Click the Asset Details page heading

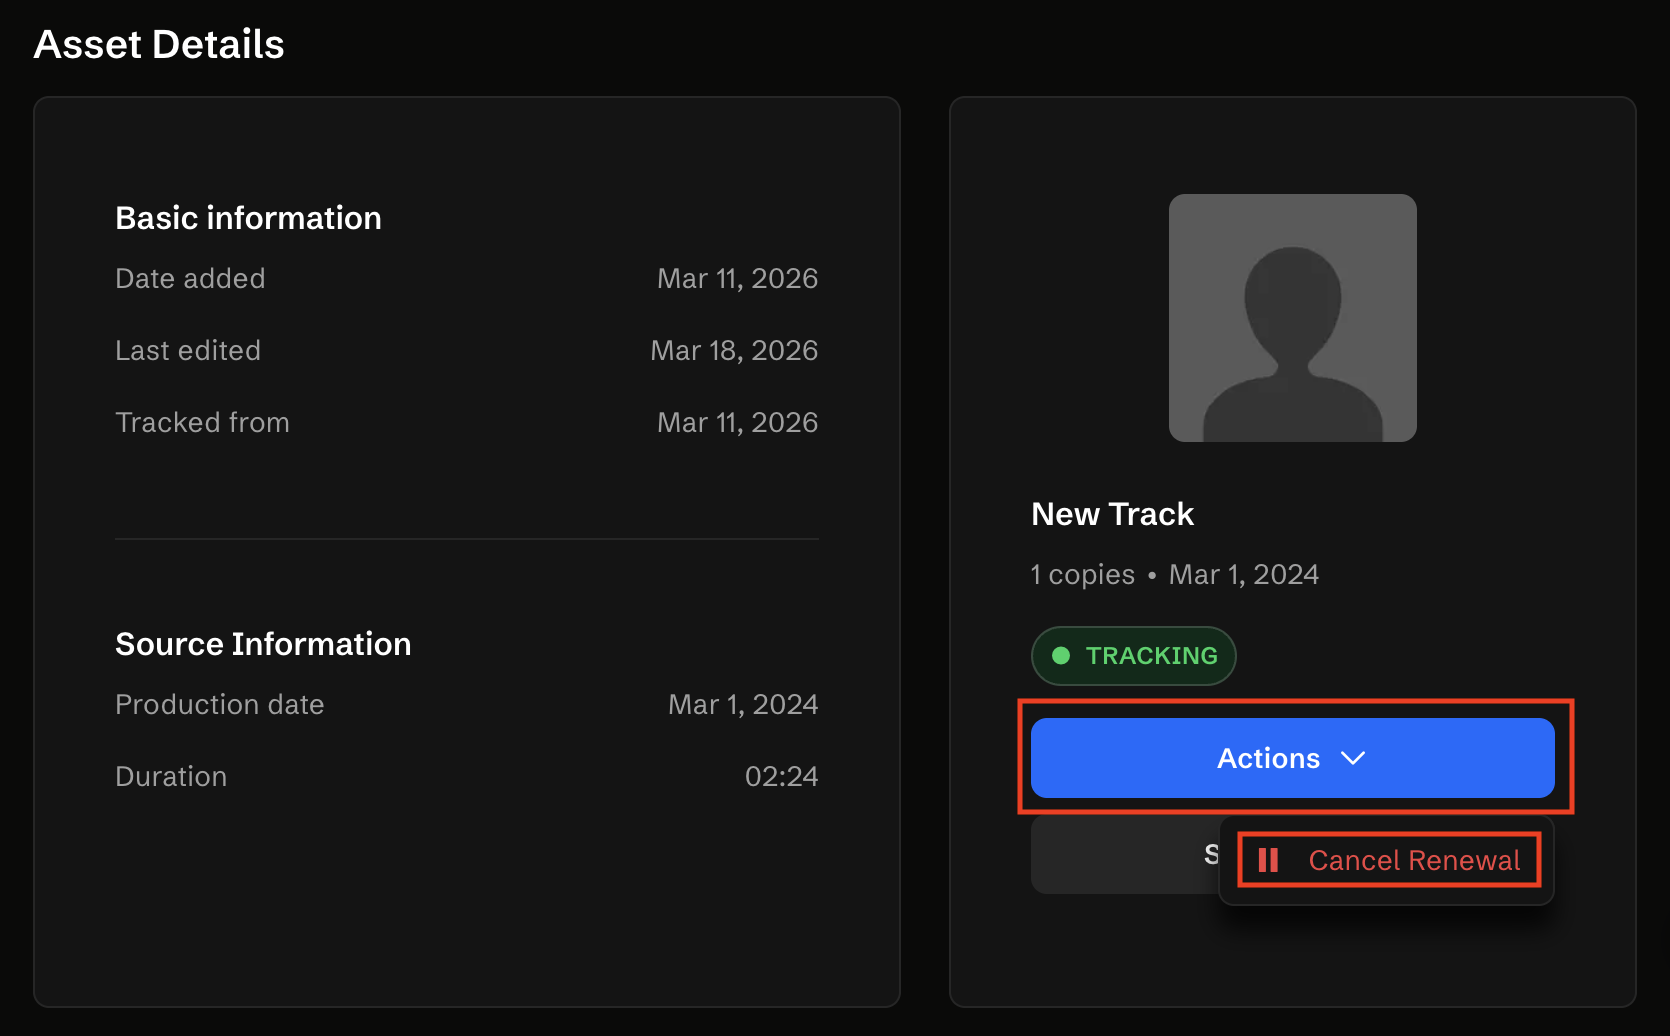pos(159,44)
